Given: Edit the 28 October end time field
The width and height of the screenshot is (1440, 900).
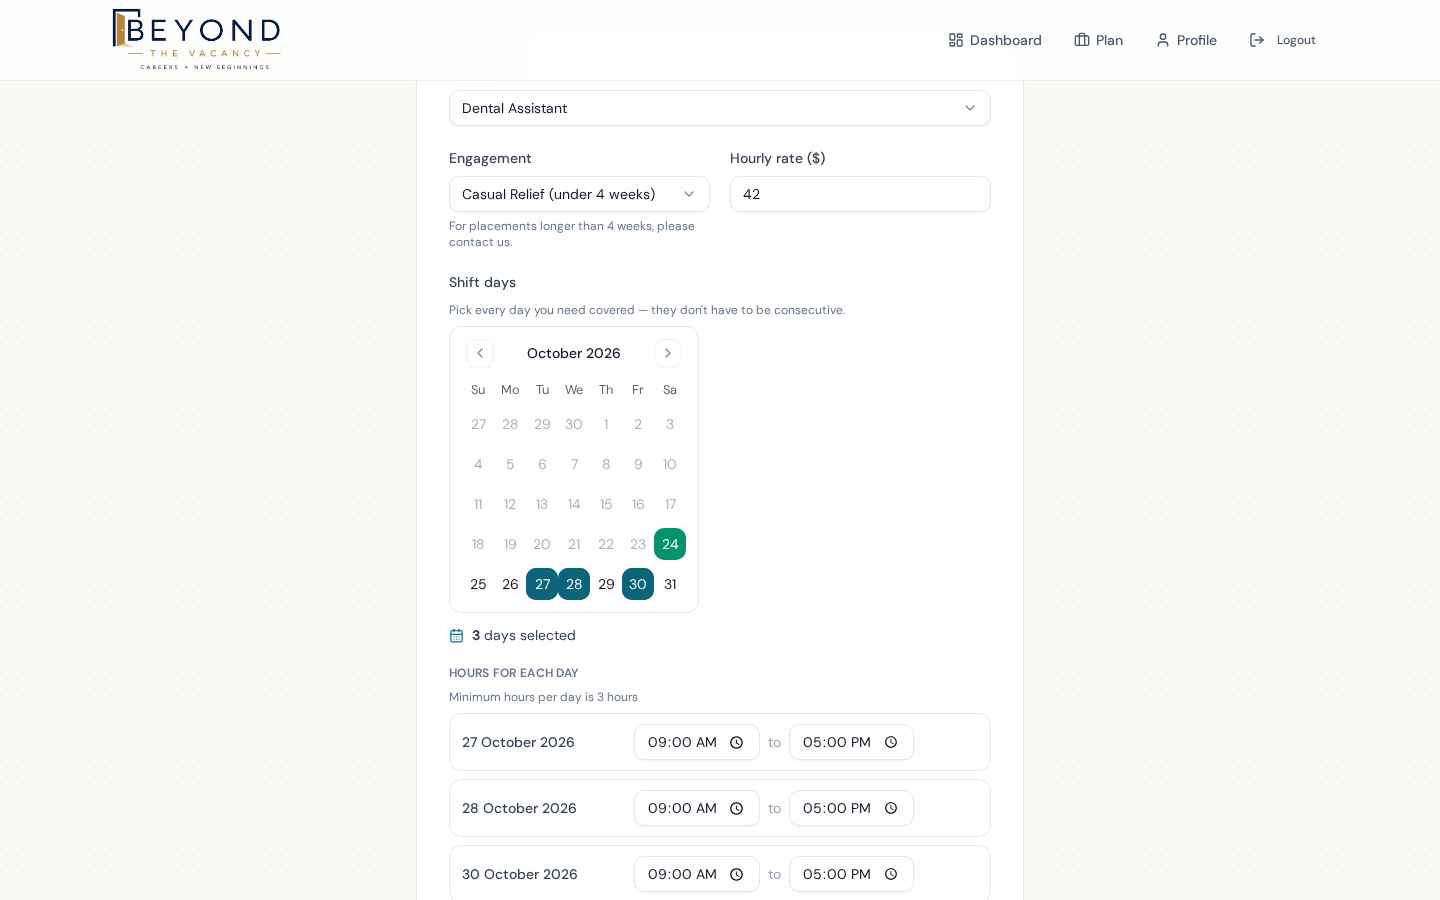Looking at the screenshot, I should [x=852, y=808].
